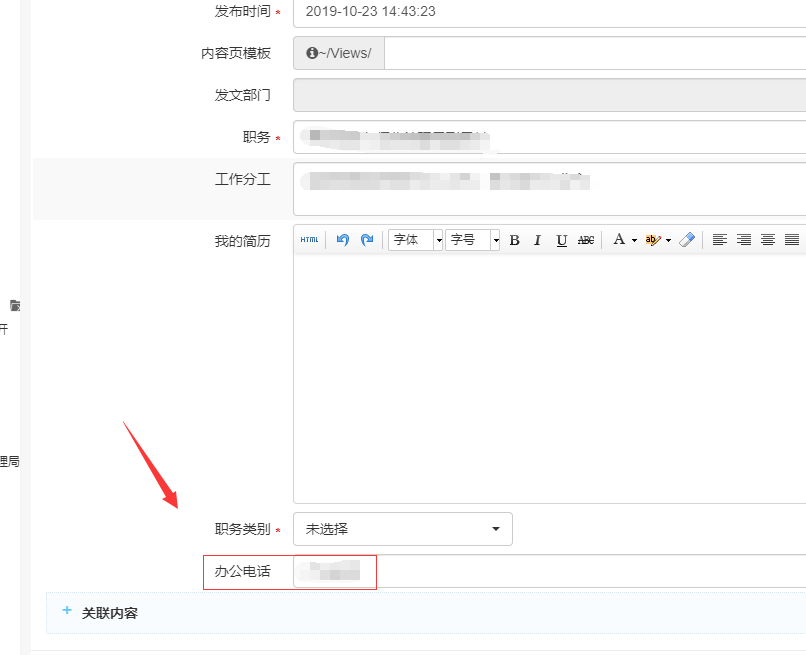Click the HTML source mode icon

pyautogui.click(x=310, y=240)
